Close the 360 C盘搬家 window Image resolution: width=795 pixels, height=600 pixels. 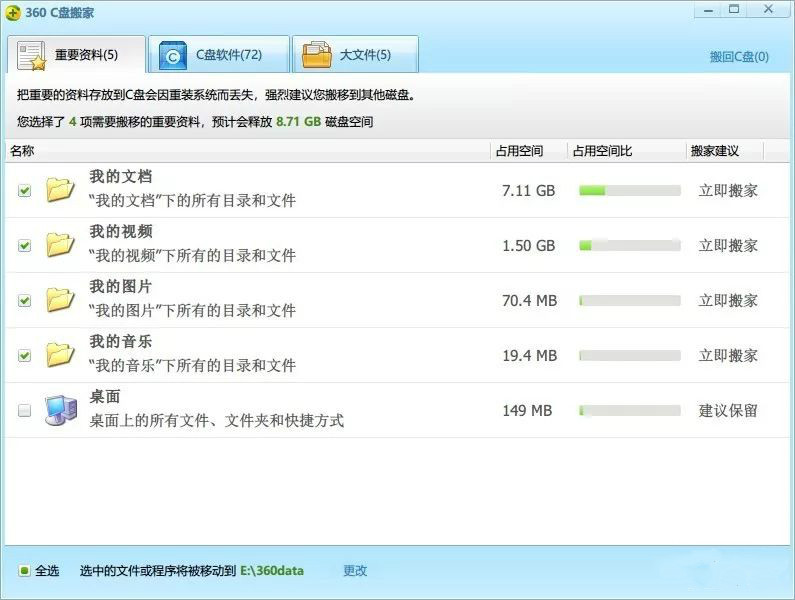[x=769, y=9]
